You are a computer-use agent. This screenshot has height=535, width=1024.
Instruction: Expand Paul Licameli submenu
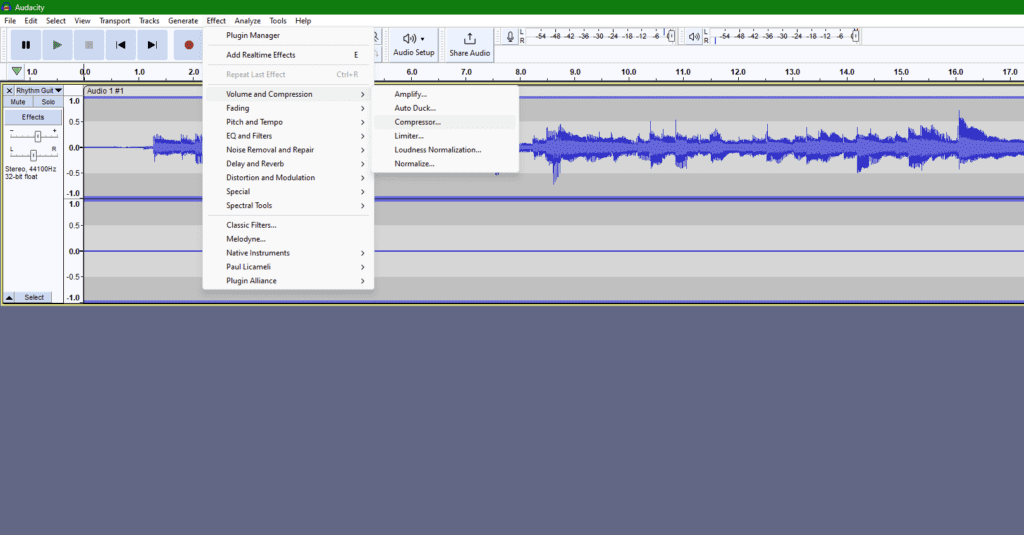tap(288, 267)
